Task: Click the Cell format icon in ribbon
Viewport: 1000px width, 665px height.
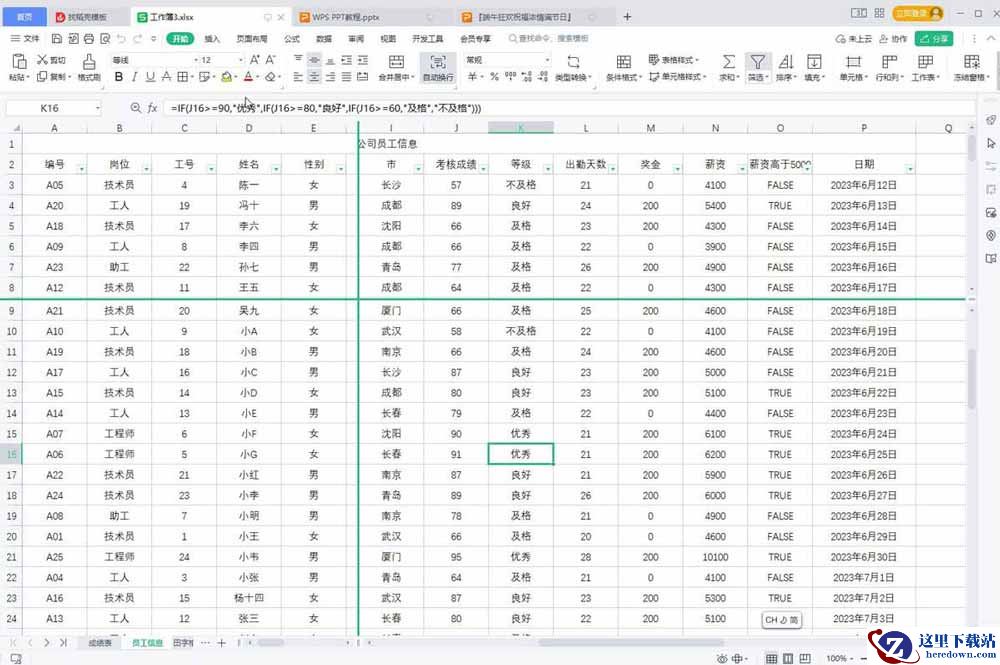Action: tap(852, 62)
